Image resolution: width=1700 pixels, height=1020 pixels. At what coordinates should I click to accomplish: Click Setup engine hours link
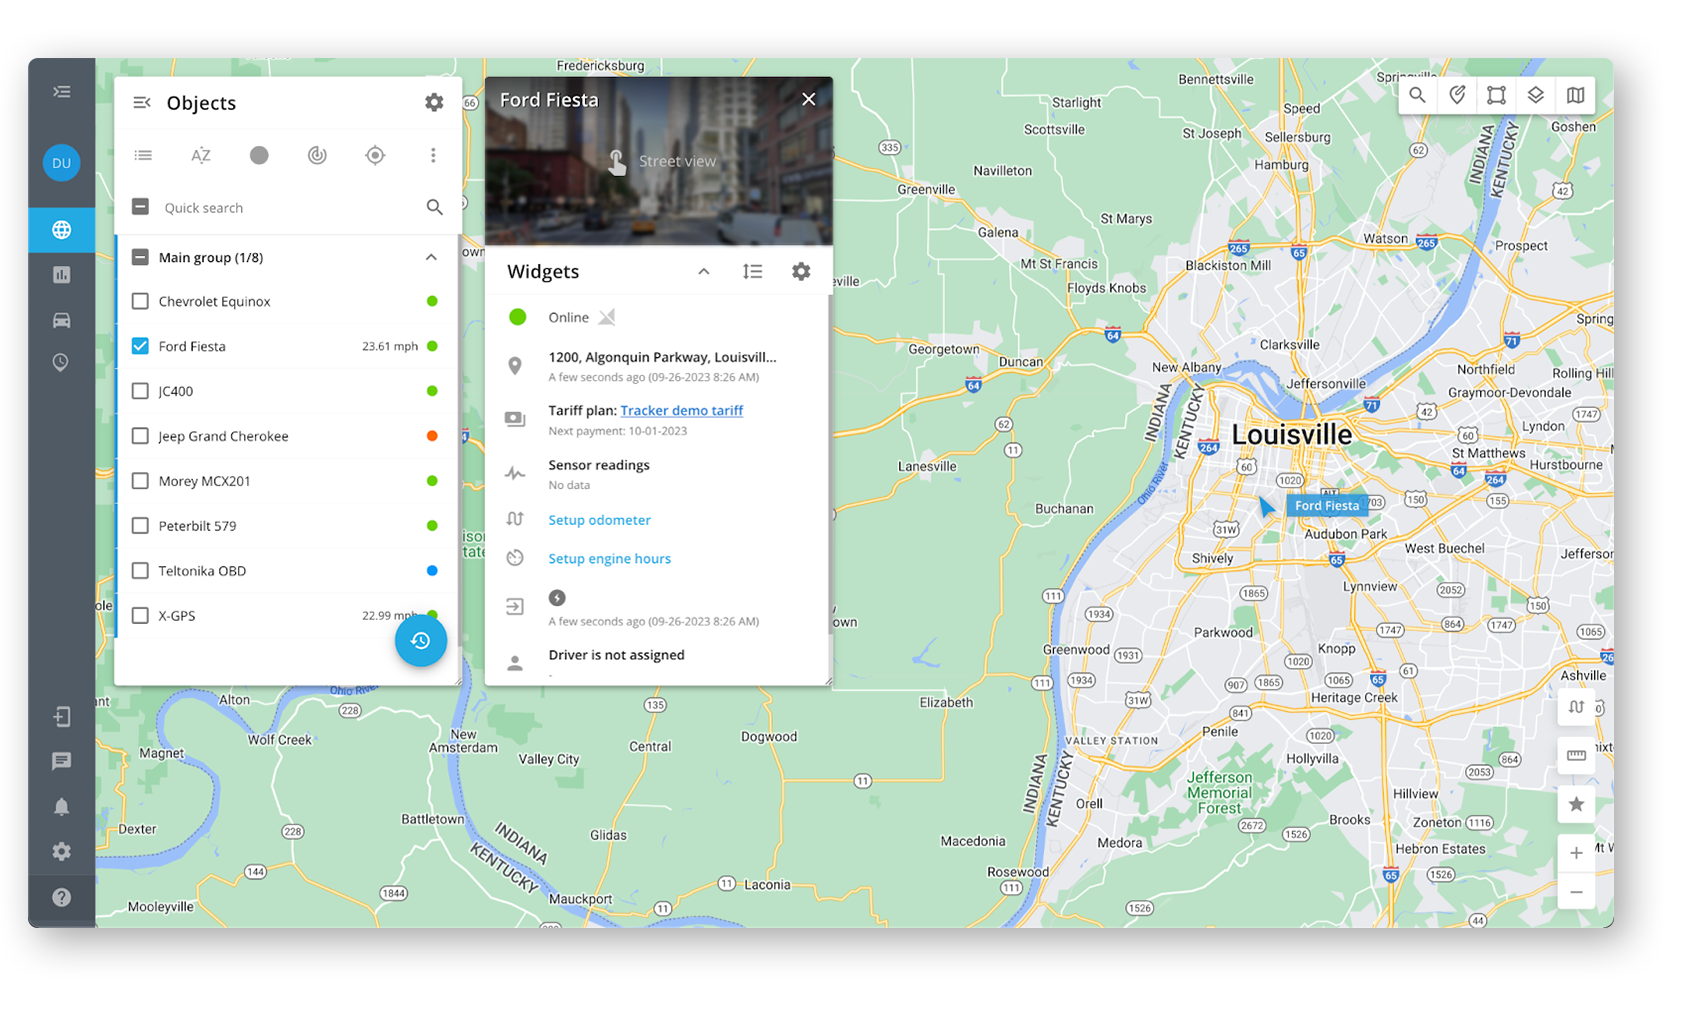click(x=609, y=559)
